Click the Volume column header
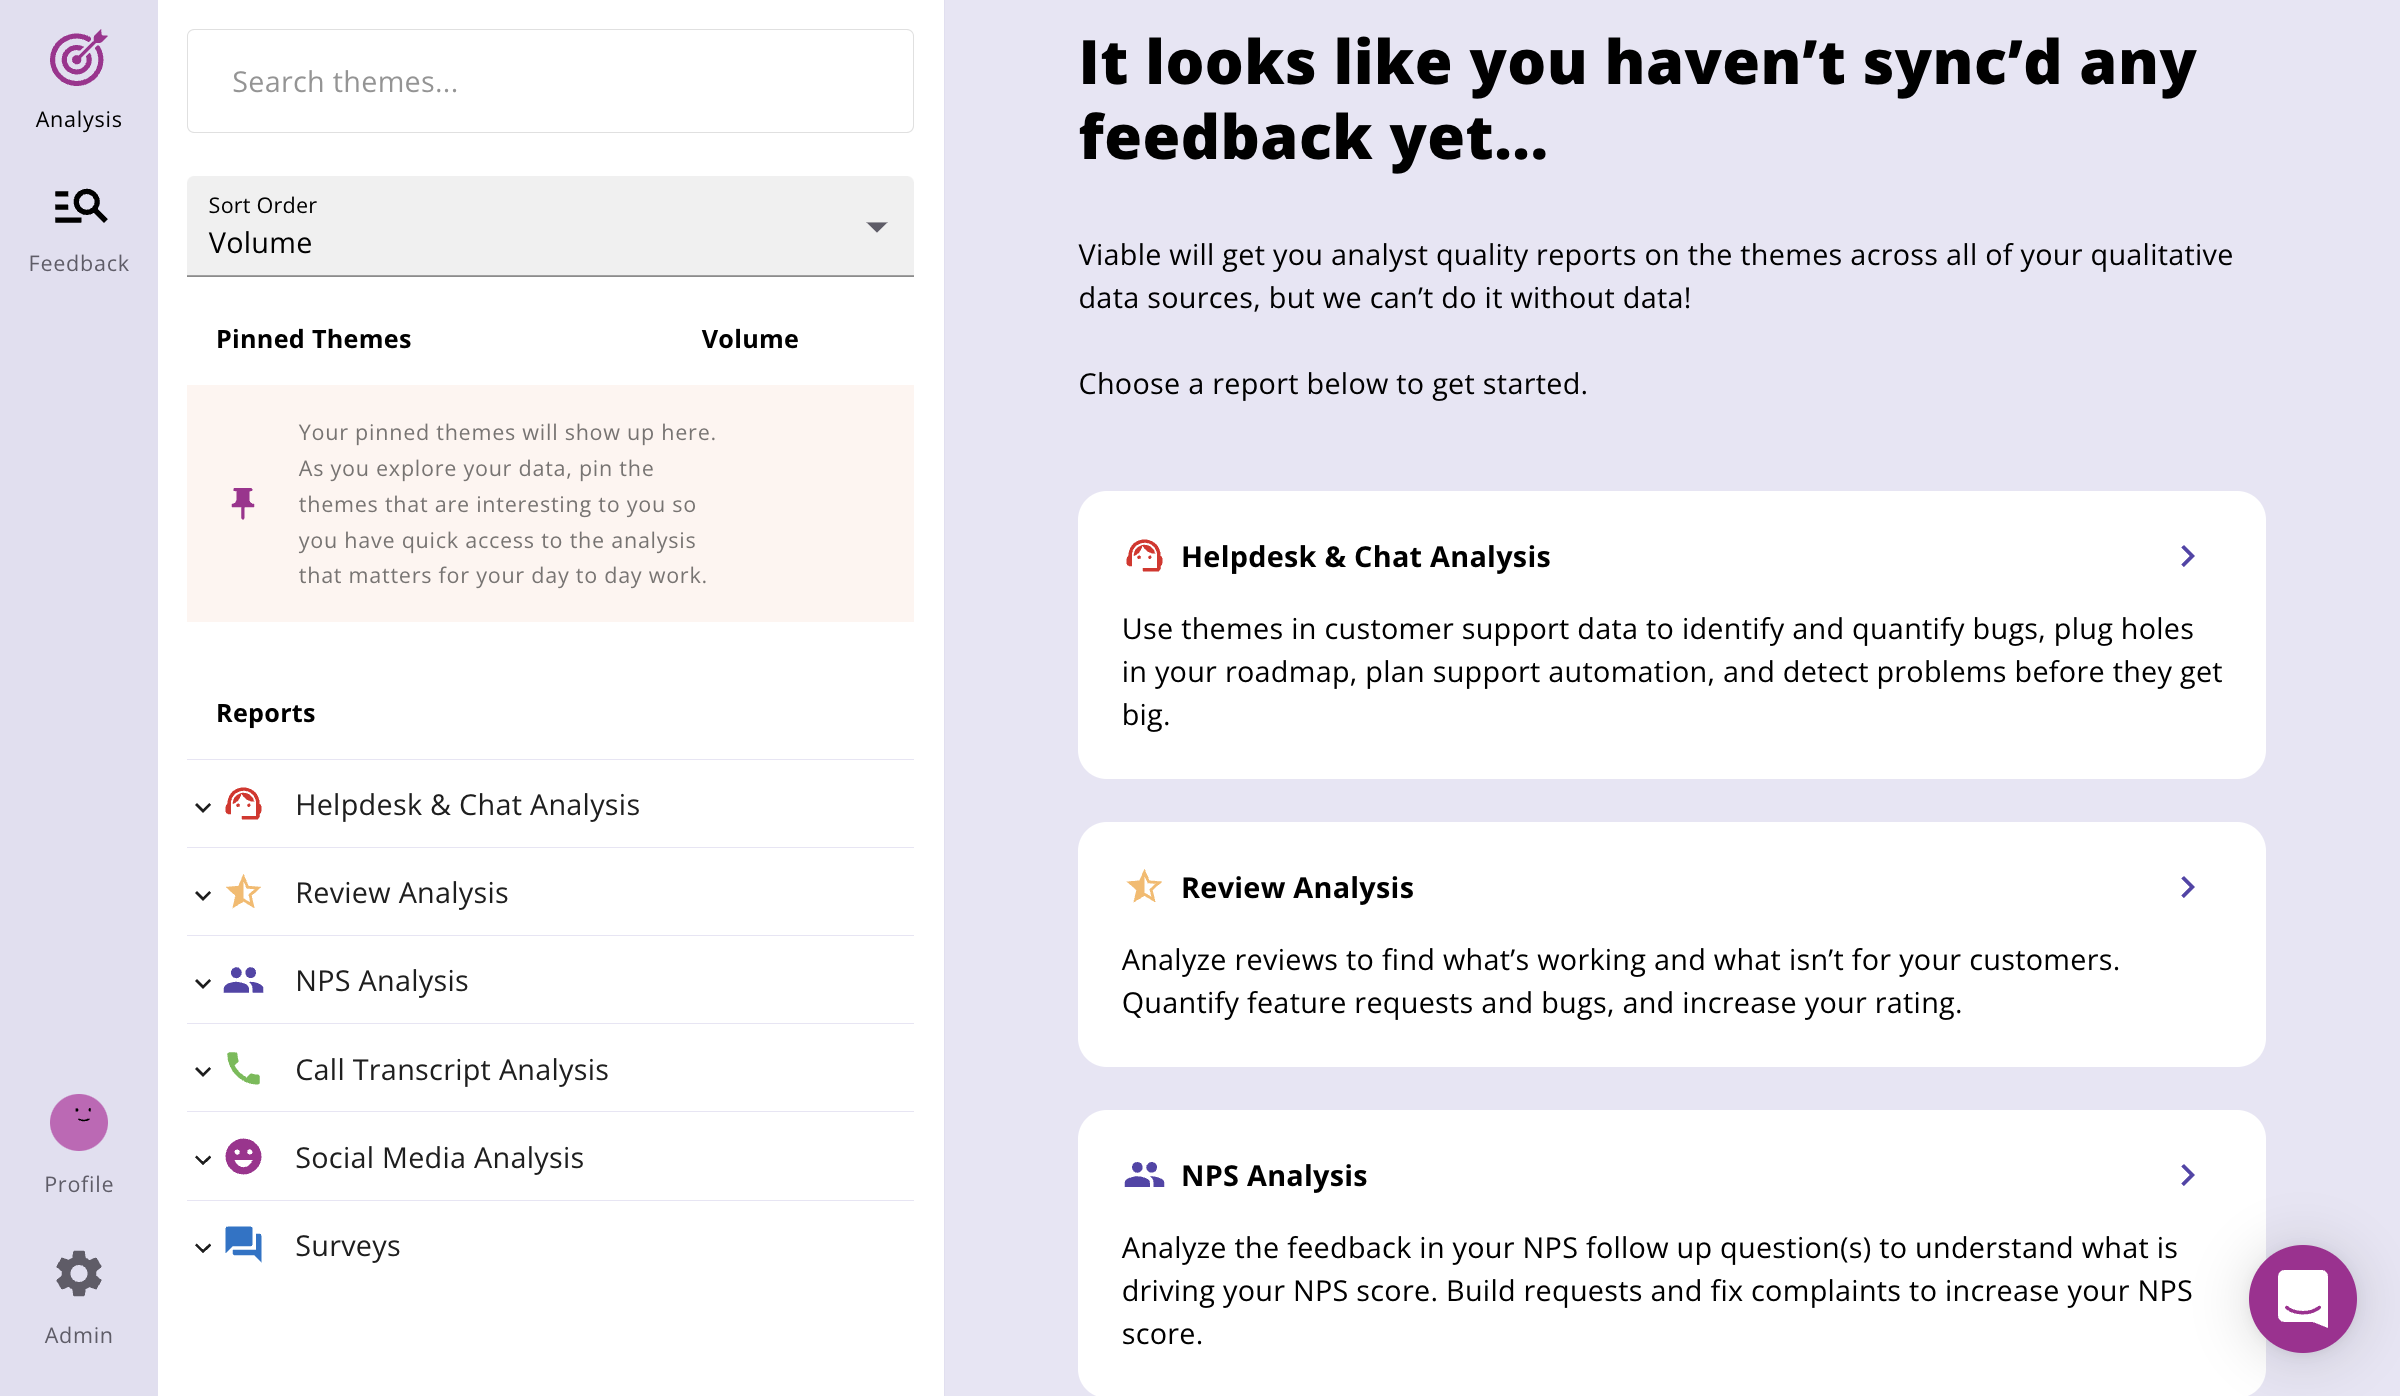 click(750, 339)
